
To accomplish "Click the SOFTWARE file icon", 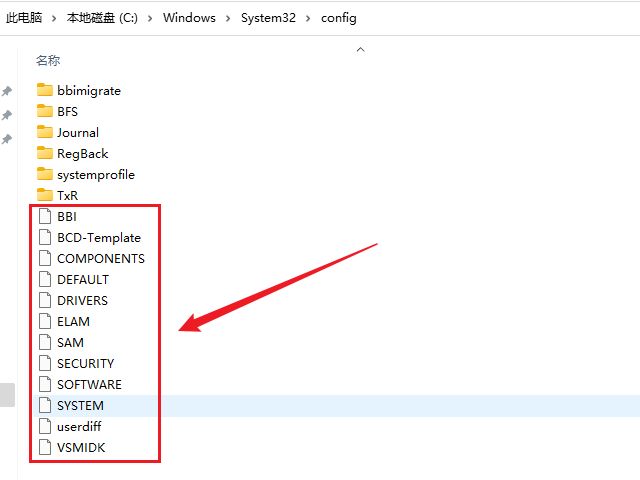I will [44, 384].
